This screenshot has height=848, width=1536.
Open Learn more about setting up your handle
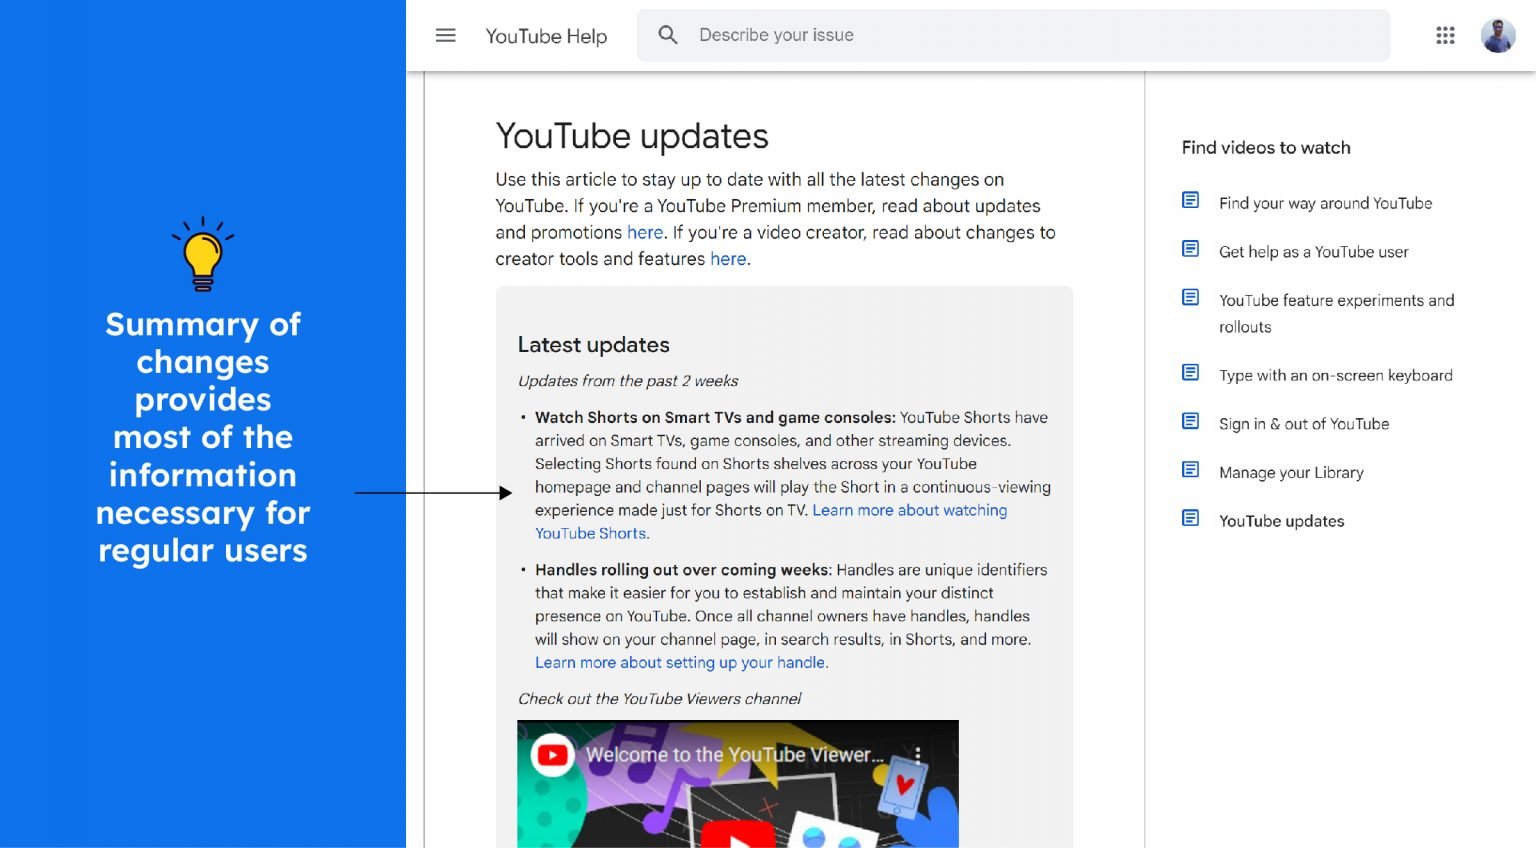[x=681, y=662]
